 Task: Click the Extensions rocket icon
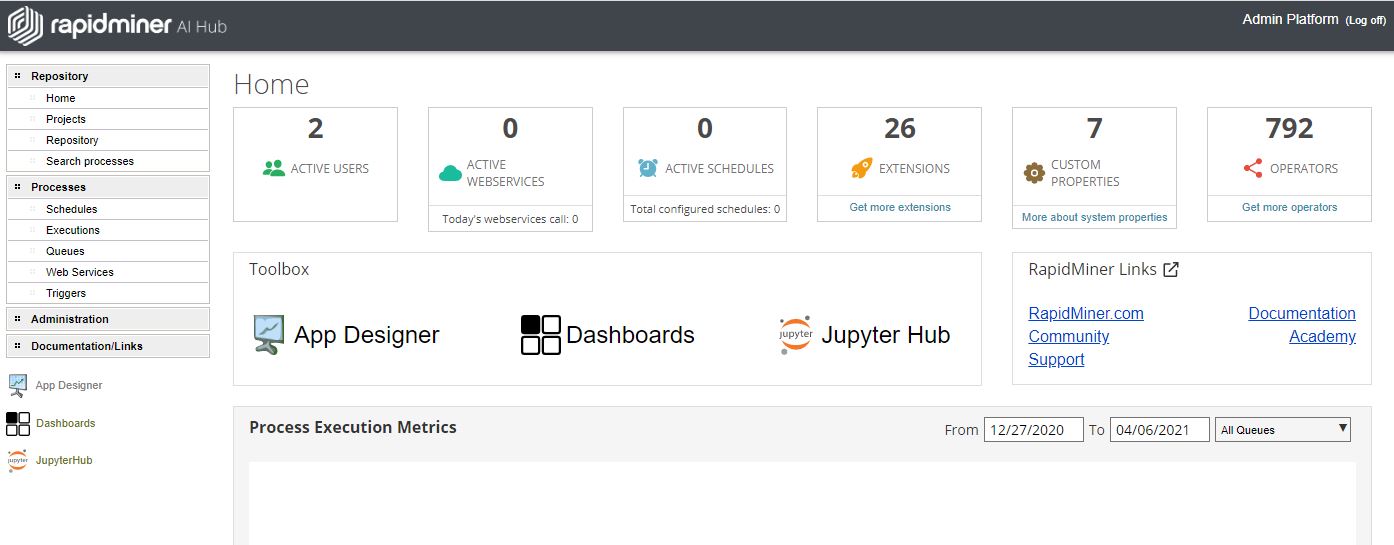point(861,168)
